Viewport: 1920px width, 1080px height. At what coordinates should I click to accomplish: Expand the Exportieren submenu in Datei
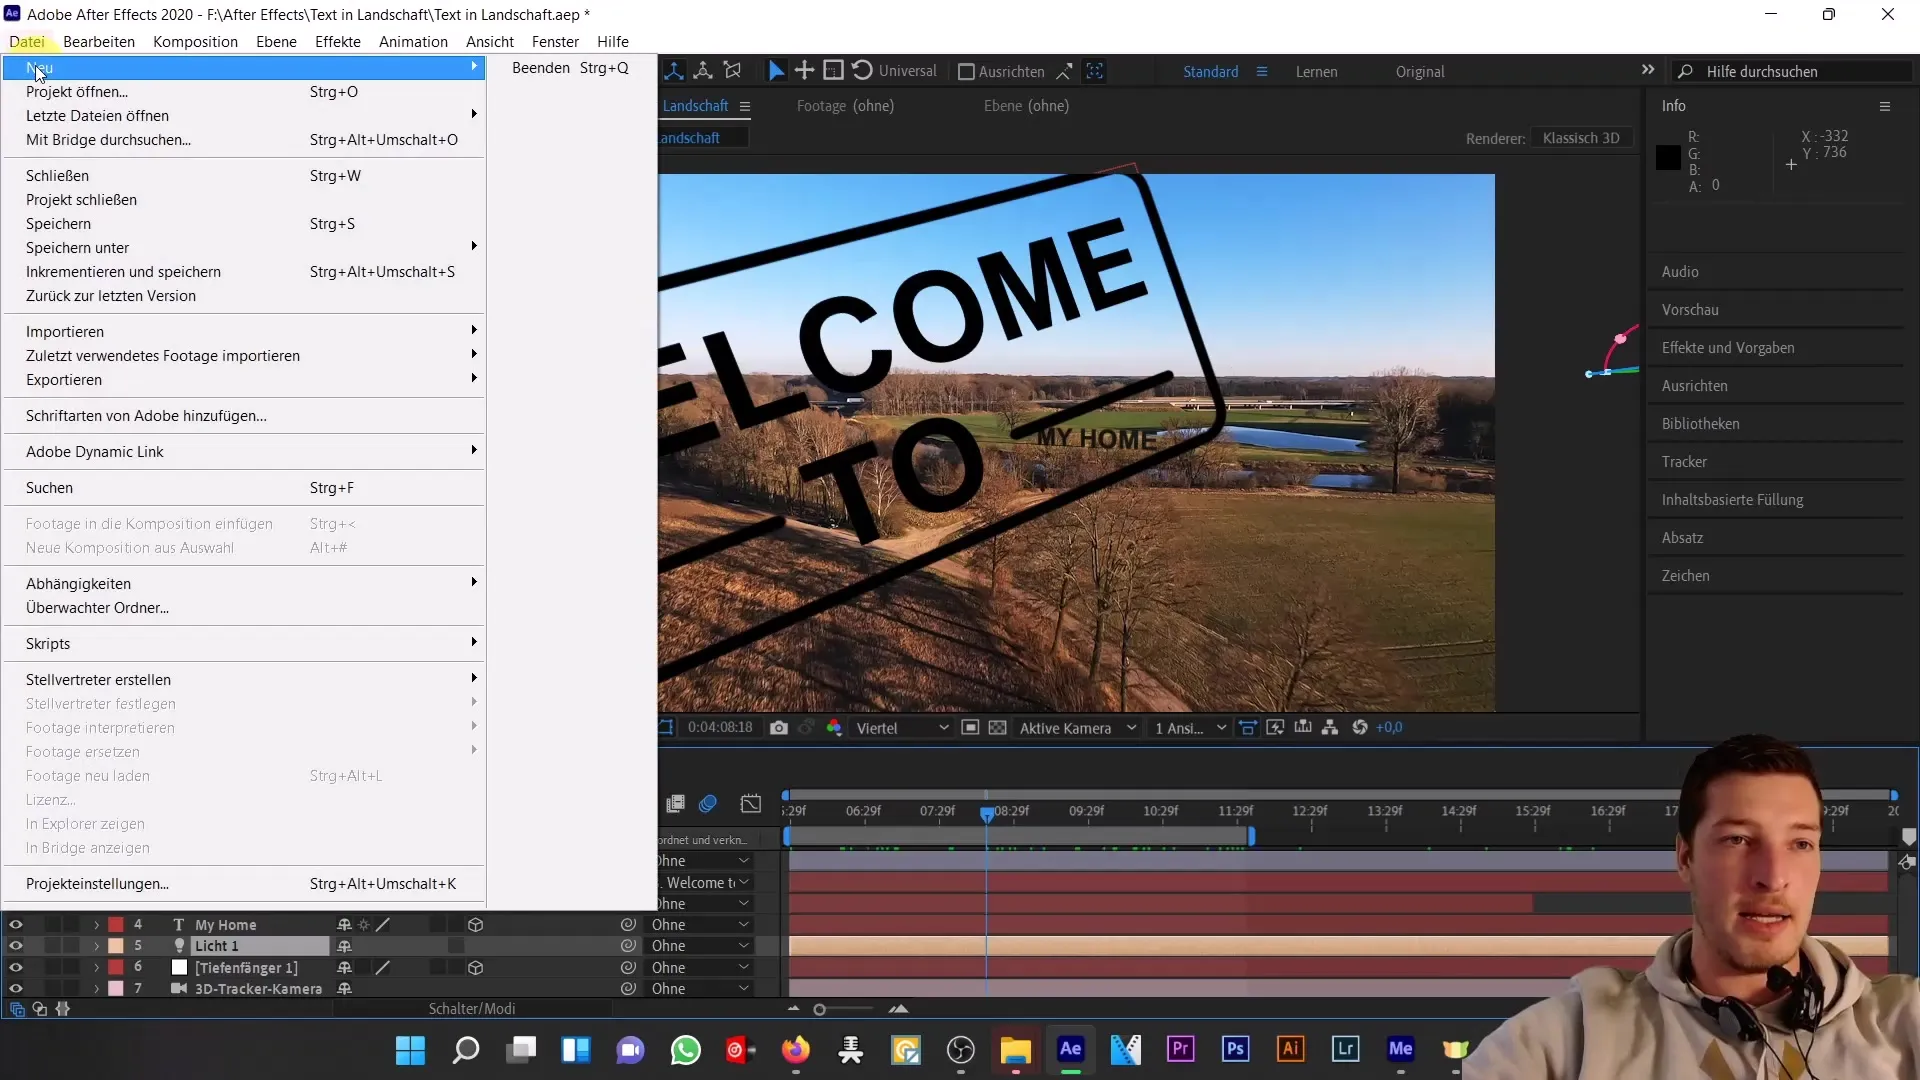(65, 380)
